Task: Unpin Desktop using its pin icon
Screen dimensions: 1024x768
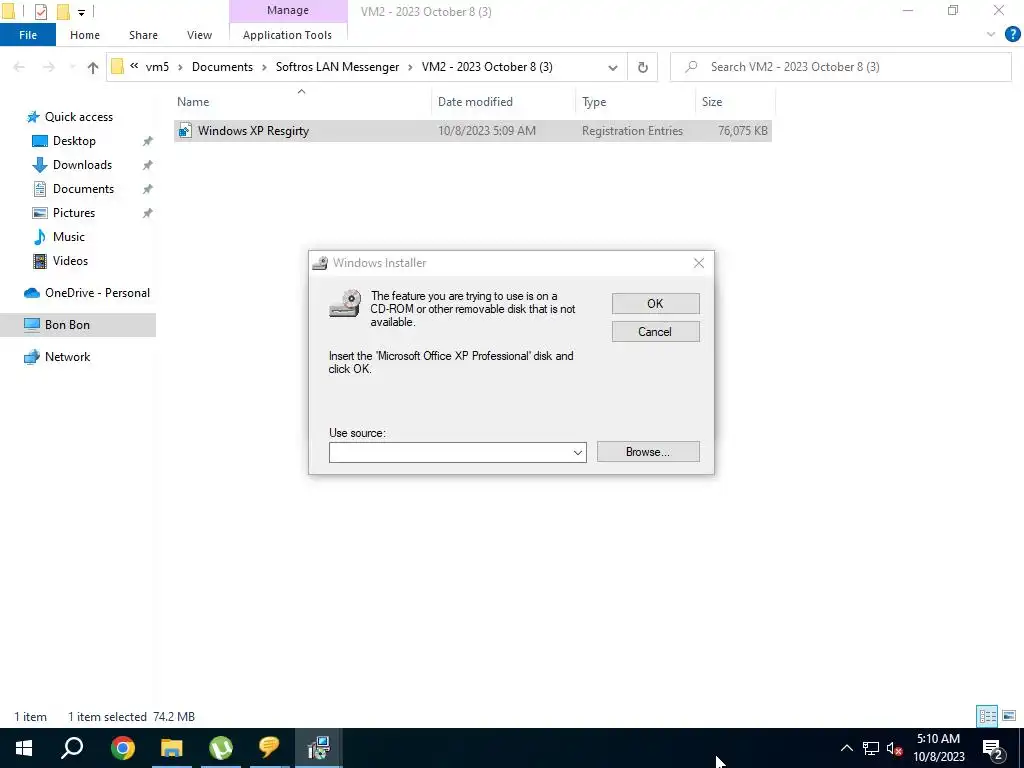Action: tap(148, 141)
